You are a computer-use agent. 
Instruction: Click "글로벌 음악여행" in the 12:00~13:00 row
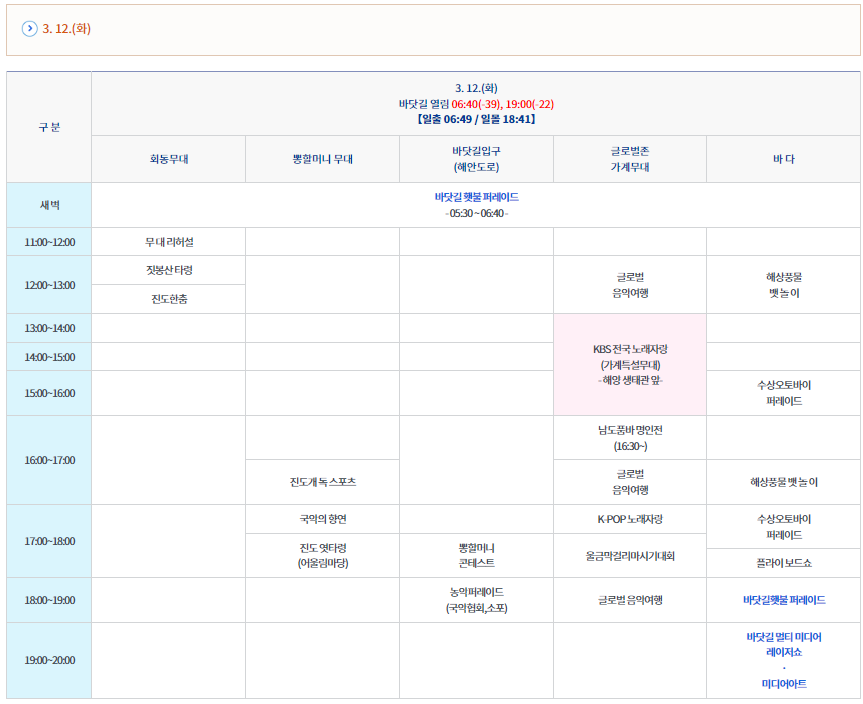[630, 285]
